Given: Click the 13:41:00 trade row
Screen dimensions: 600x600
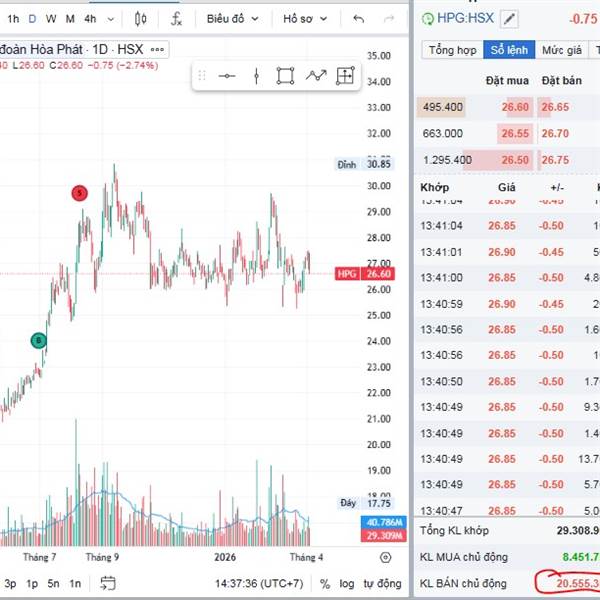Looking at the screenshot, I should coord(507,278).
